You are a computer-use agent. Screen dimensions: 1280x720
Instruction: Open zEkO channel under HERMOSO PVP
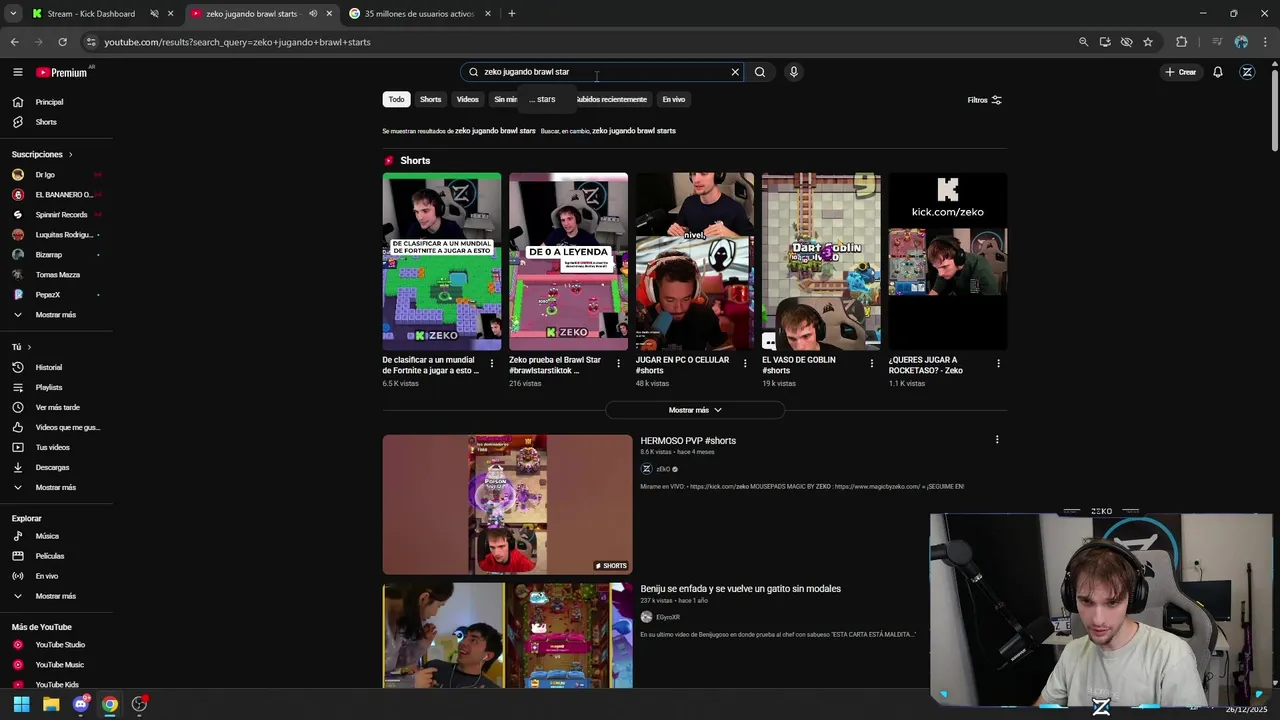(x=663, y=469)
